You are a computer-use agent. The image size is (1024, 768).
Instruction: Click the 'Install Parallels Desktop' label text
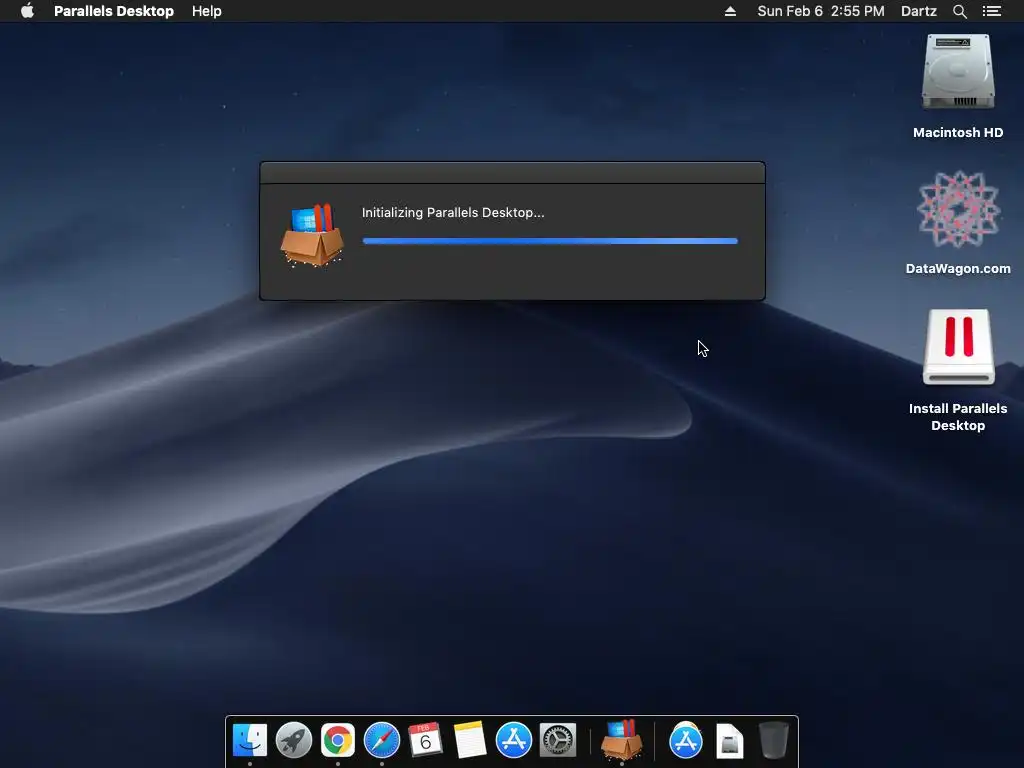coord(958,417)
